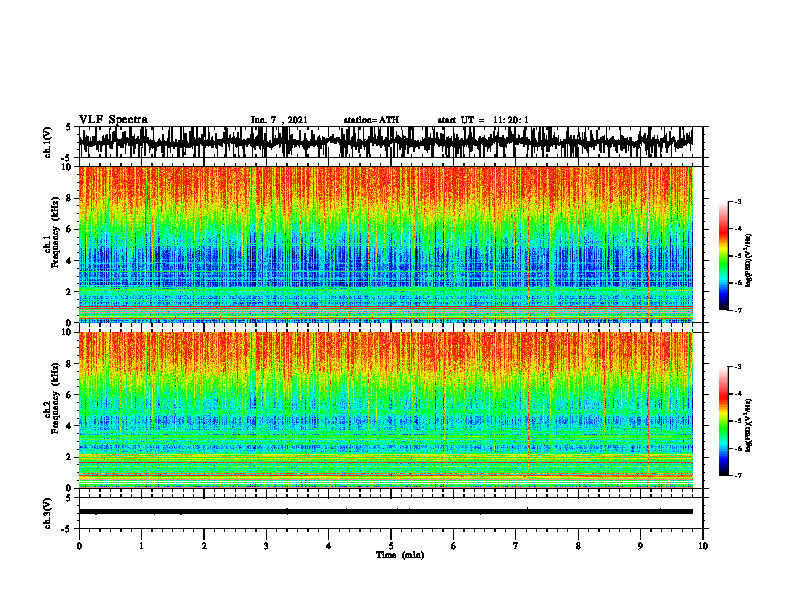
Task: Click the "-5" label on ch.1 color bar
Action: (738, 256)
